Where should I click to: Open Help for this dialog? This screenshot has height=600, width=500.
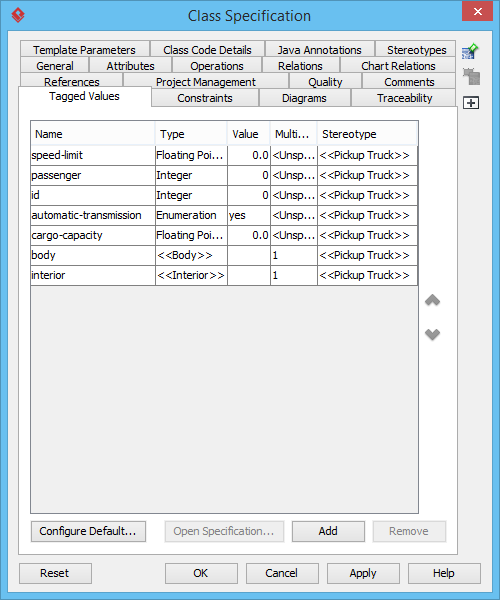click(444, 573)
